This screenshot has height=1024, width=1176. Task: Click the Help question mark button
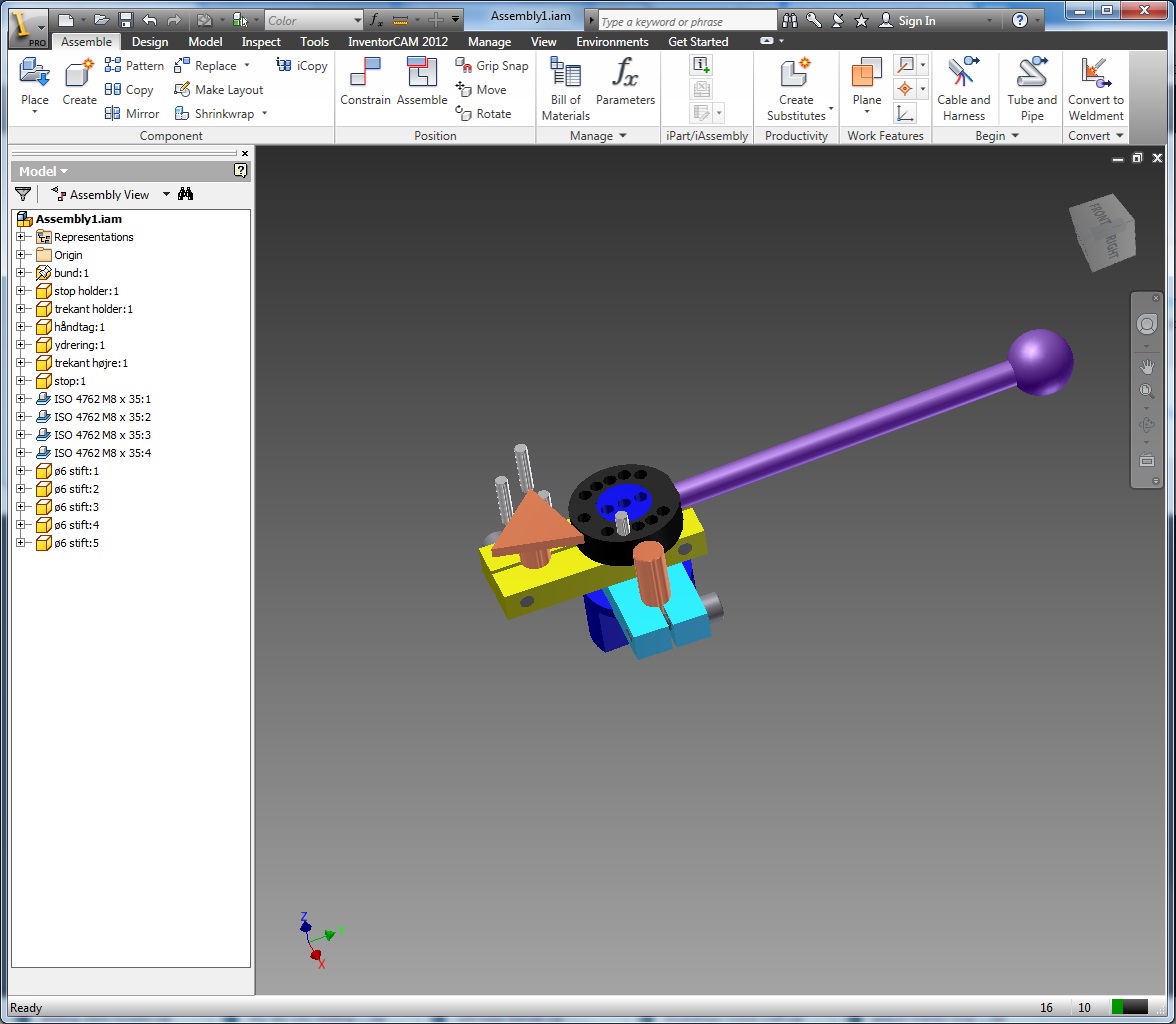tap(1019, 20)
